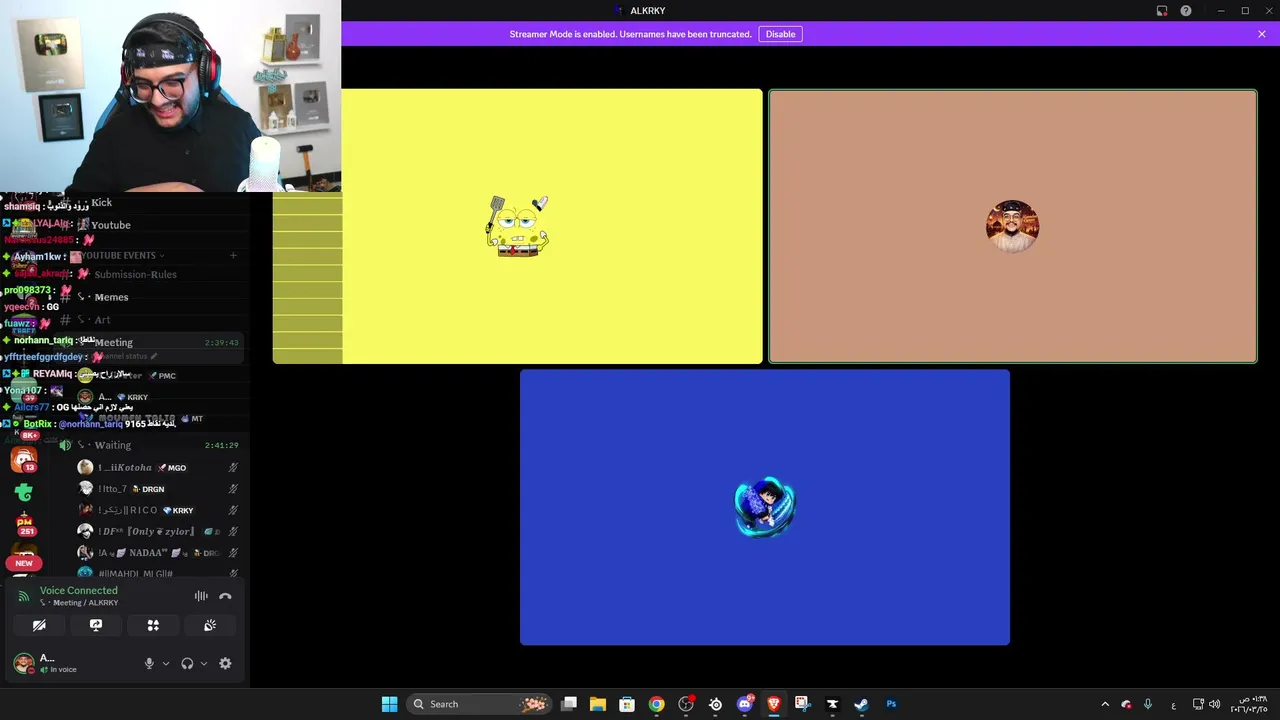The image size is (1280, 720).
Task: Open Discord from the taskbar
Action: coord(744,704)
